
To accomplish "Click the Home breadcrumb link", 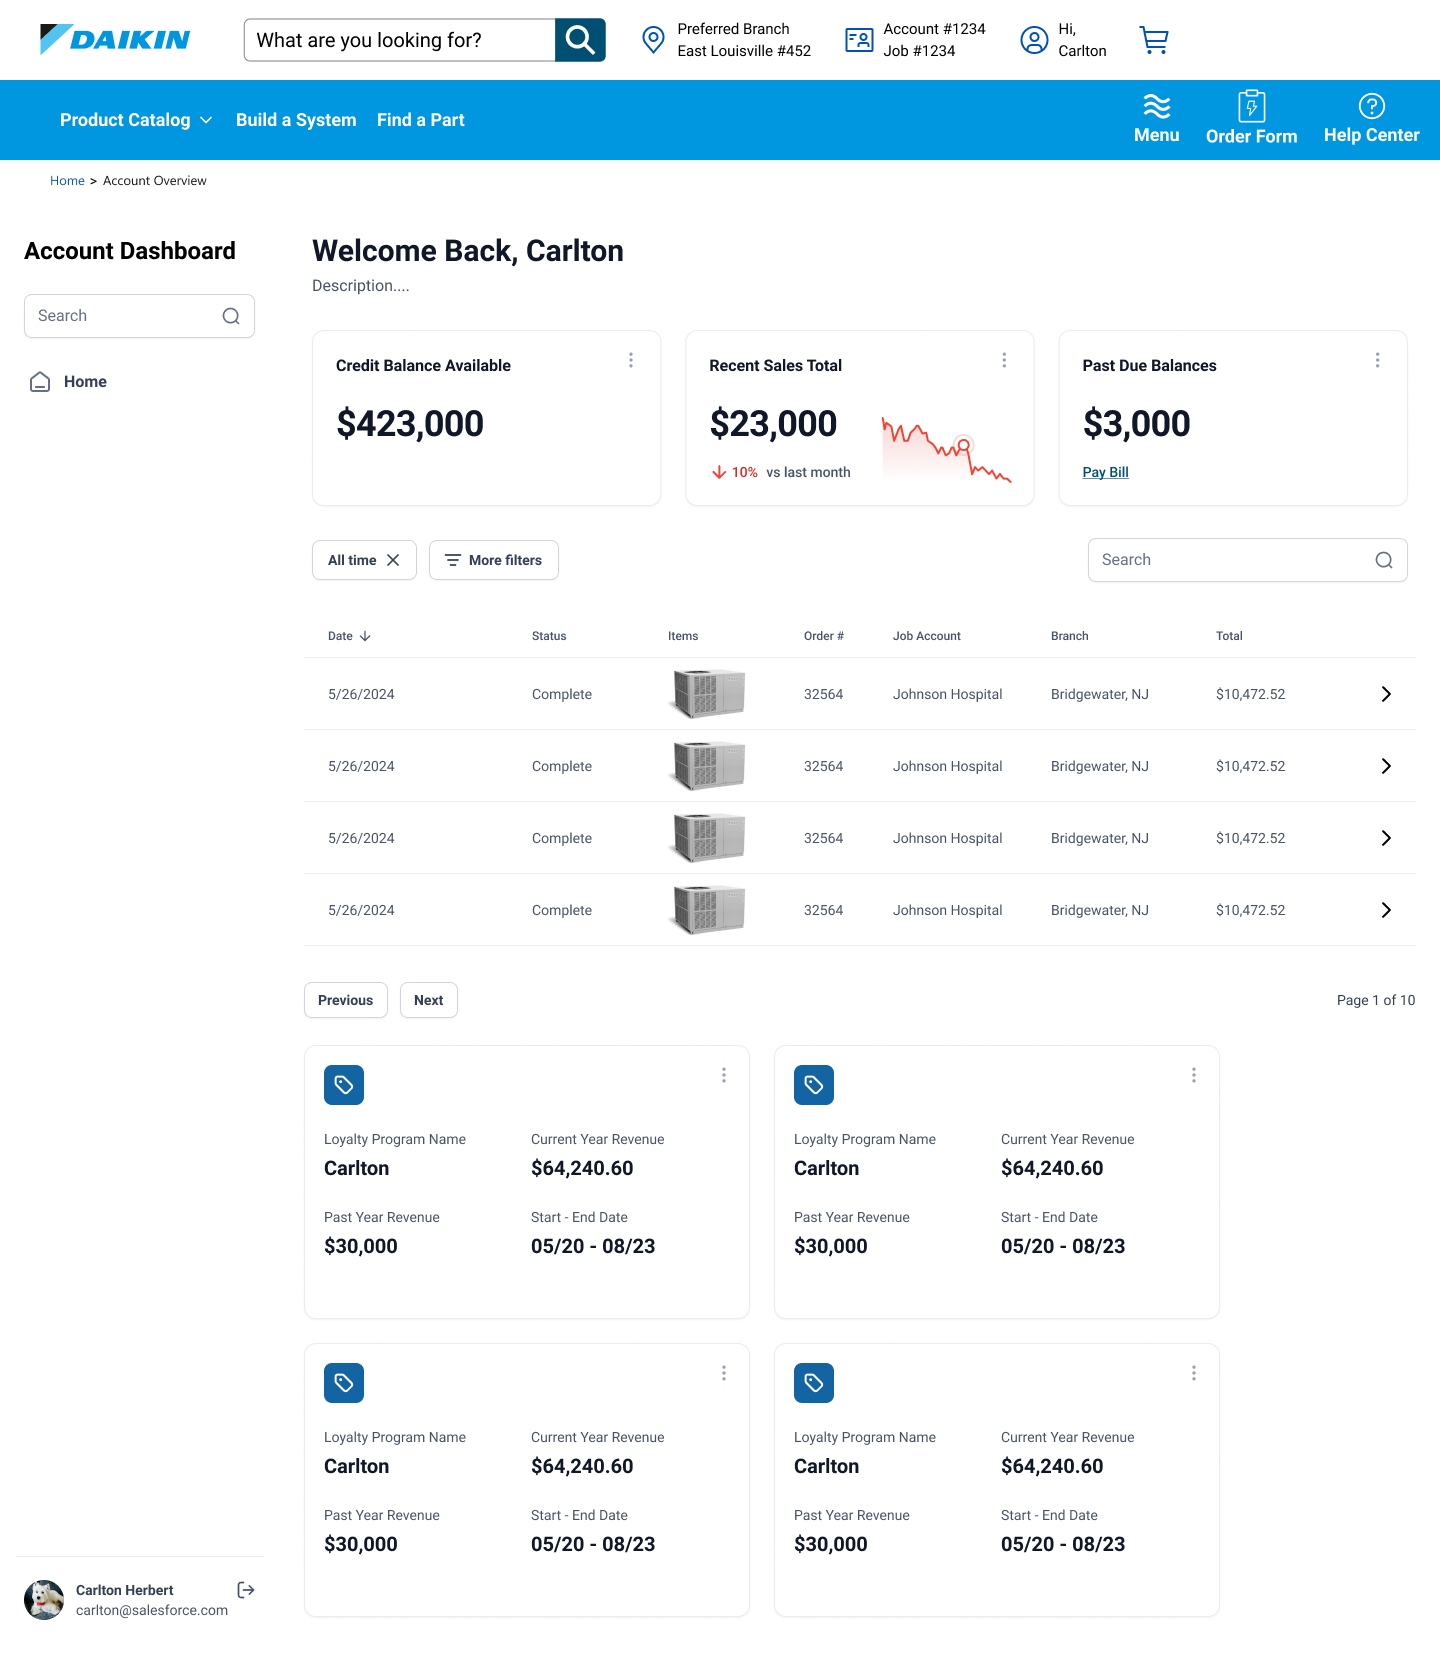I will click(x=67, y=181).
